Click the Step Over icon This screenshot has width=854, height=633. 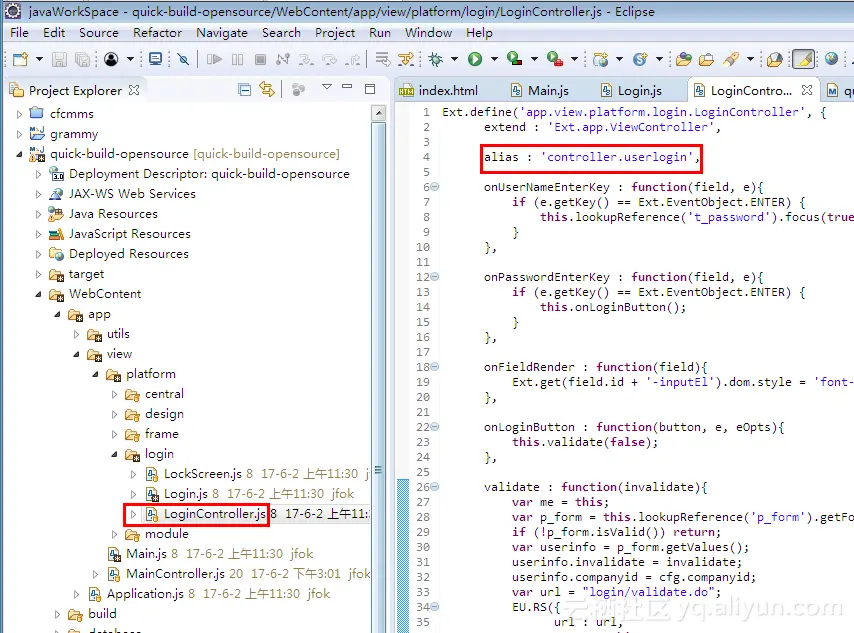click(x=330, y=59)
